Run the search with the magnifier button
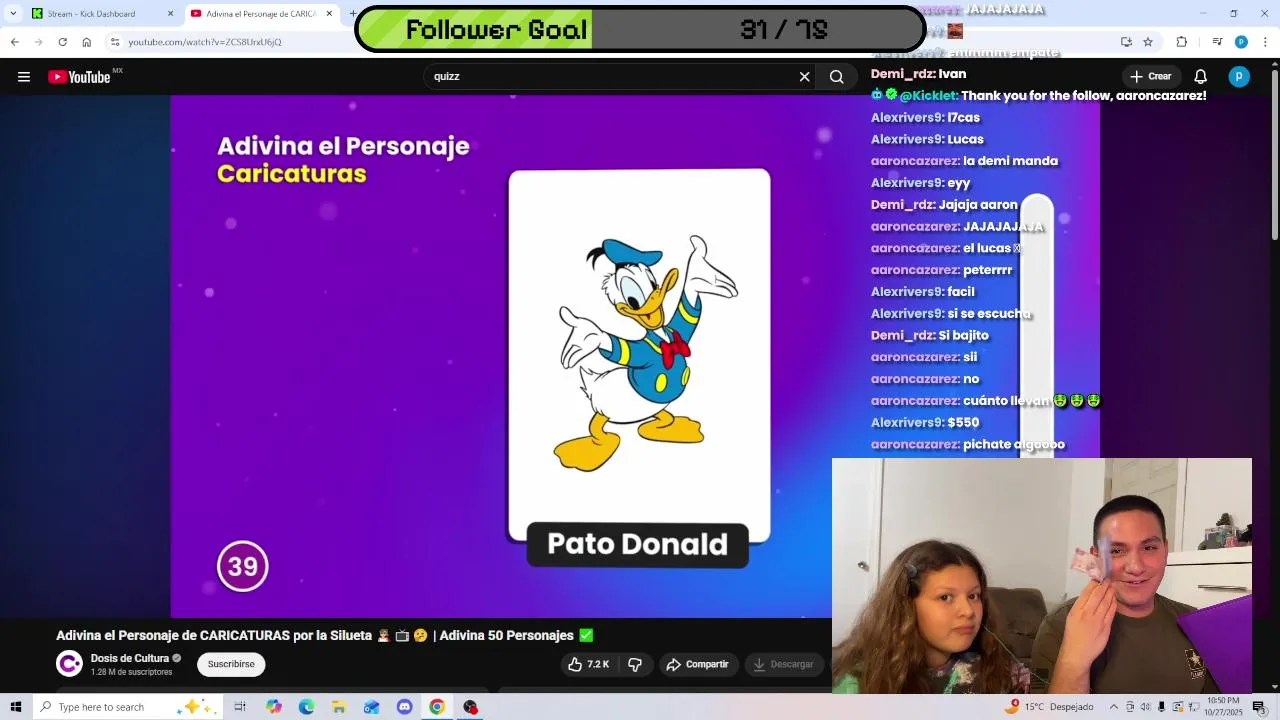1280x720 pixels. [837, 77]
